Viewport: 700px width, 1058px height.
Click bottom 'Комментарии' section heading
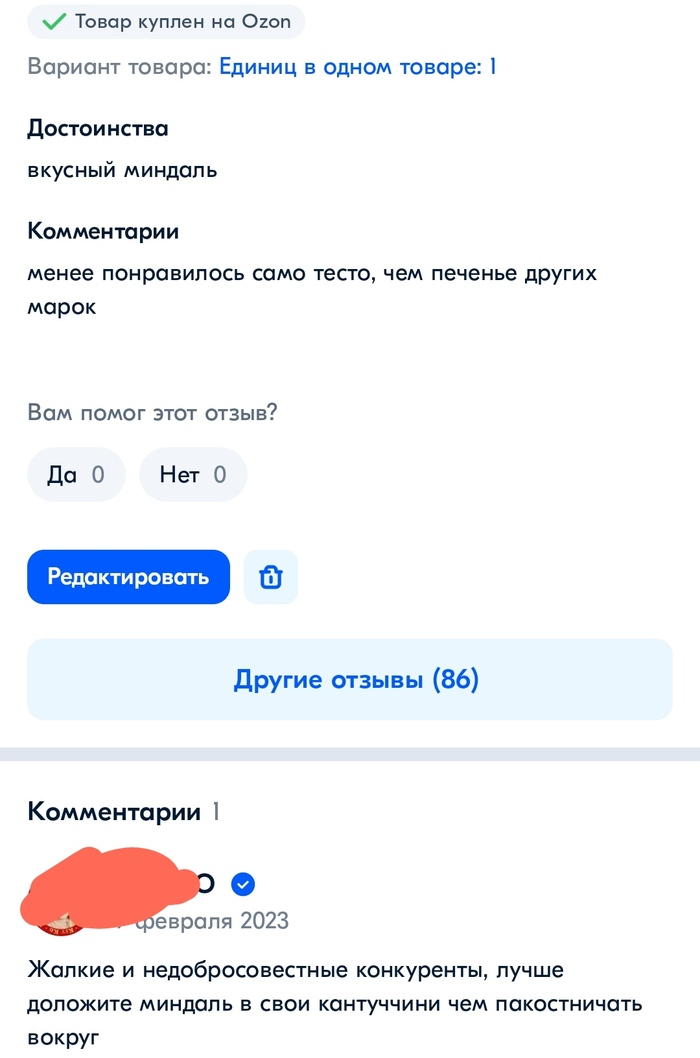click(114, 812)
